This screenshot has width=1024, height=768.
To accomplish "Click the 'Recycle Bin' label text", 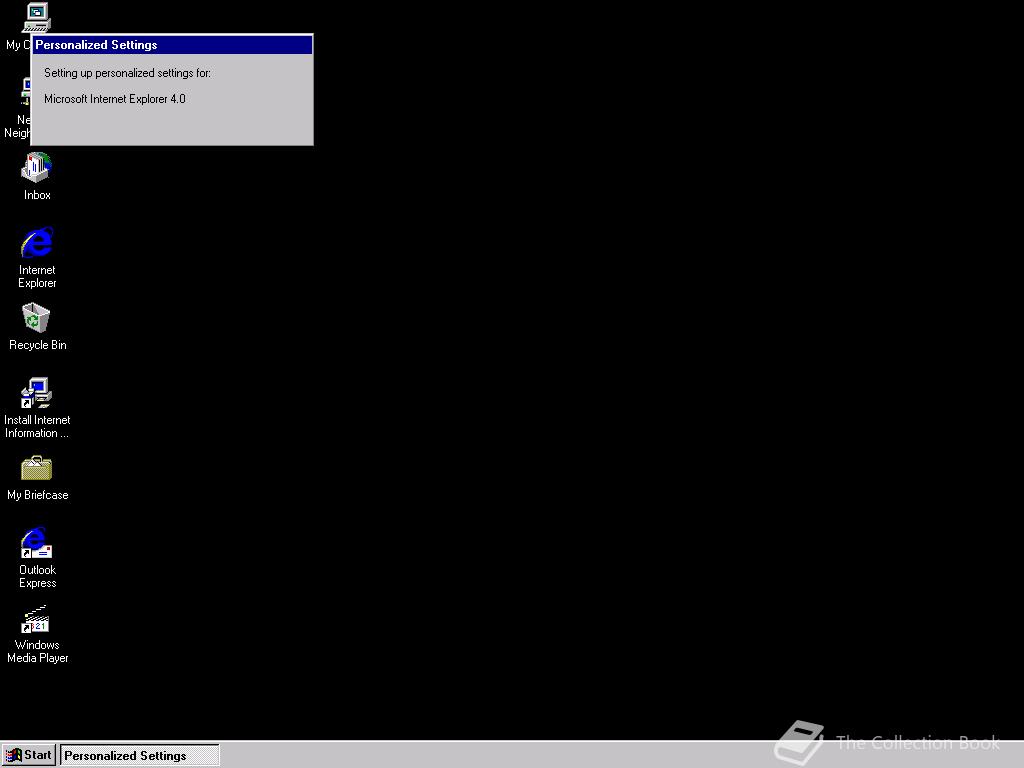I will tap(38, 345).
